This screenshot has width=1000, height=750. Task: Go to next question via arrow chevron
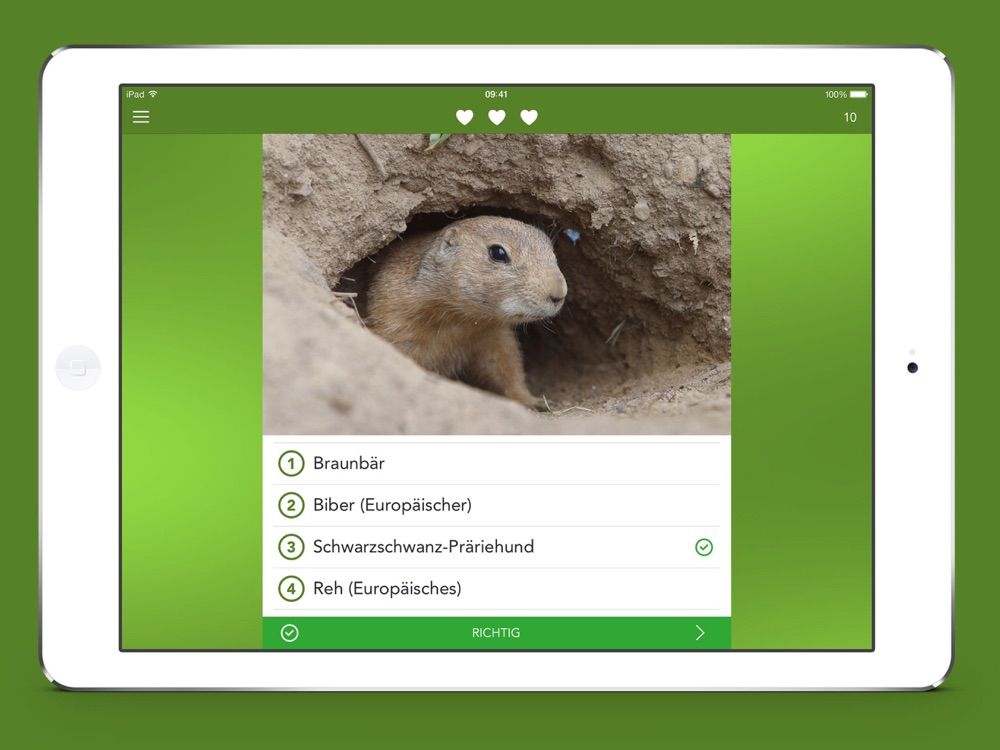pyautogui.click(x=700, y=633)
